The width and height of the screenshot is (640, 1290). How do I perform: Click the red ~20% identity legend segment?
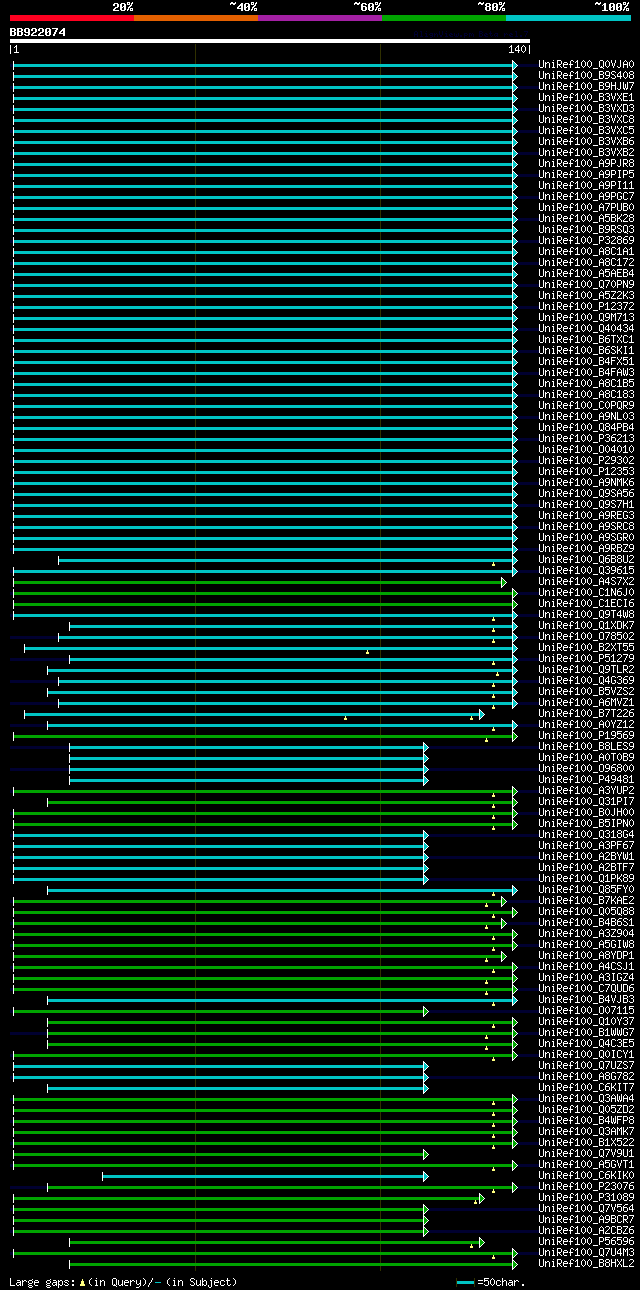[71, 18]
